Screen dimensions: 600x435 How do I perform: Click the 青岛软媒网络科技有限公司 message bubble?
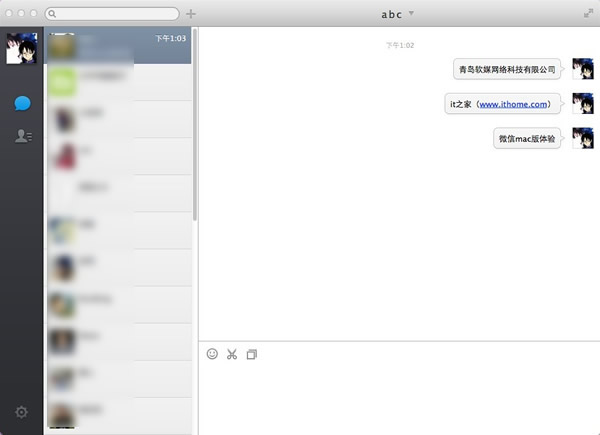(506, 69)
